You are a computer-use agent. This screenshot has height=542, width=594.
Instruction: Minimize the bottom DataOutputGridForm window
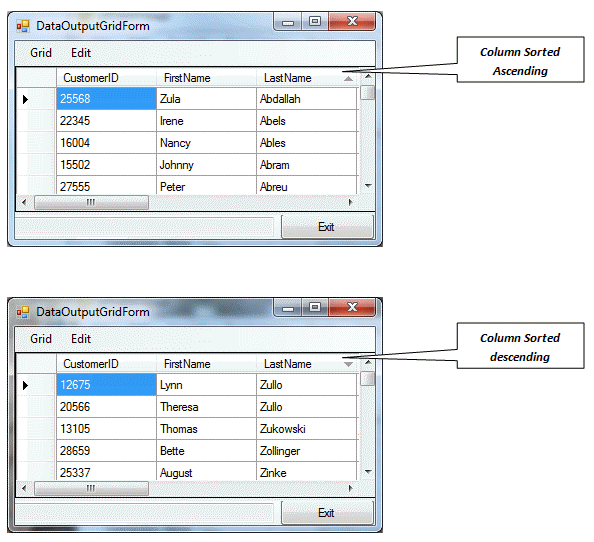tap(288, 307)
